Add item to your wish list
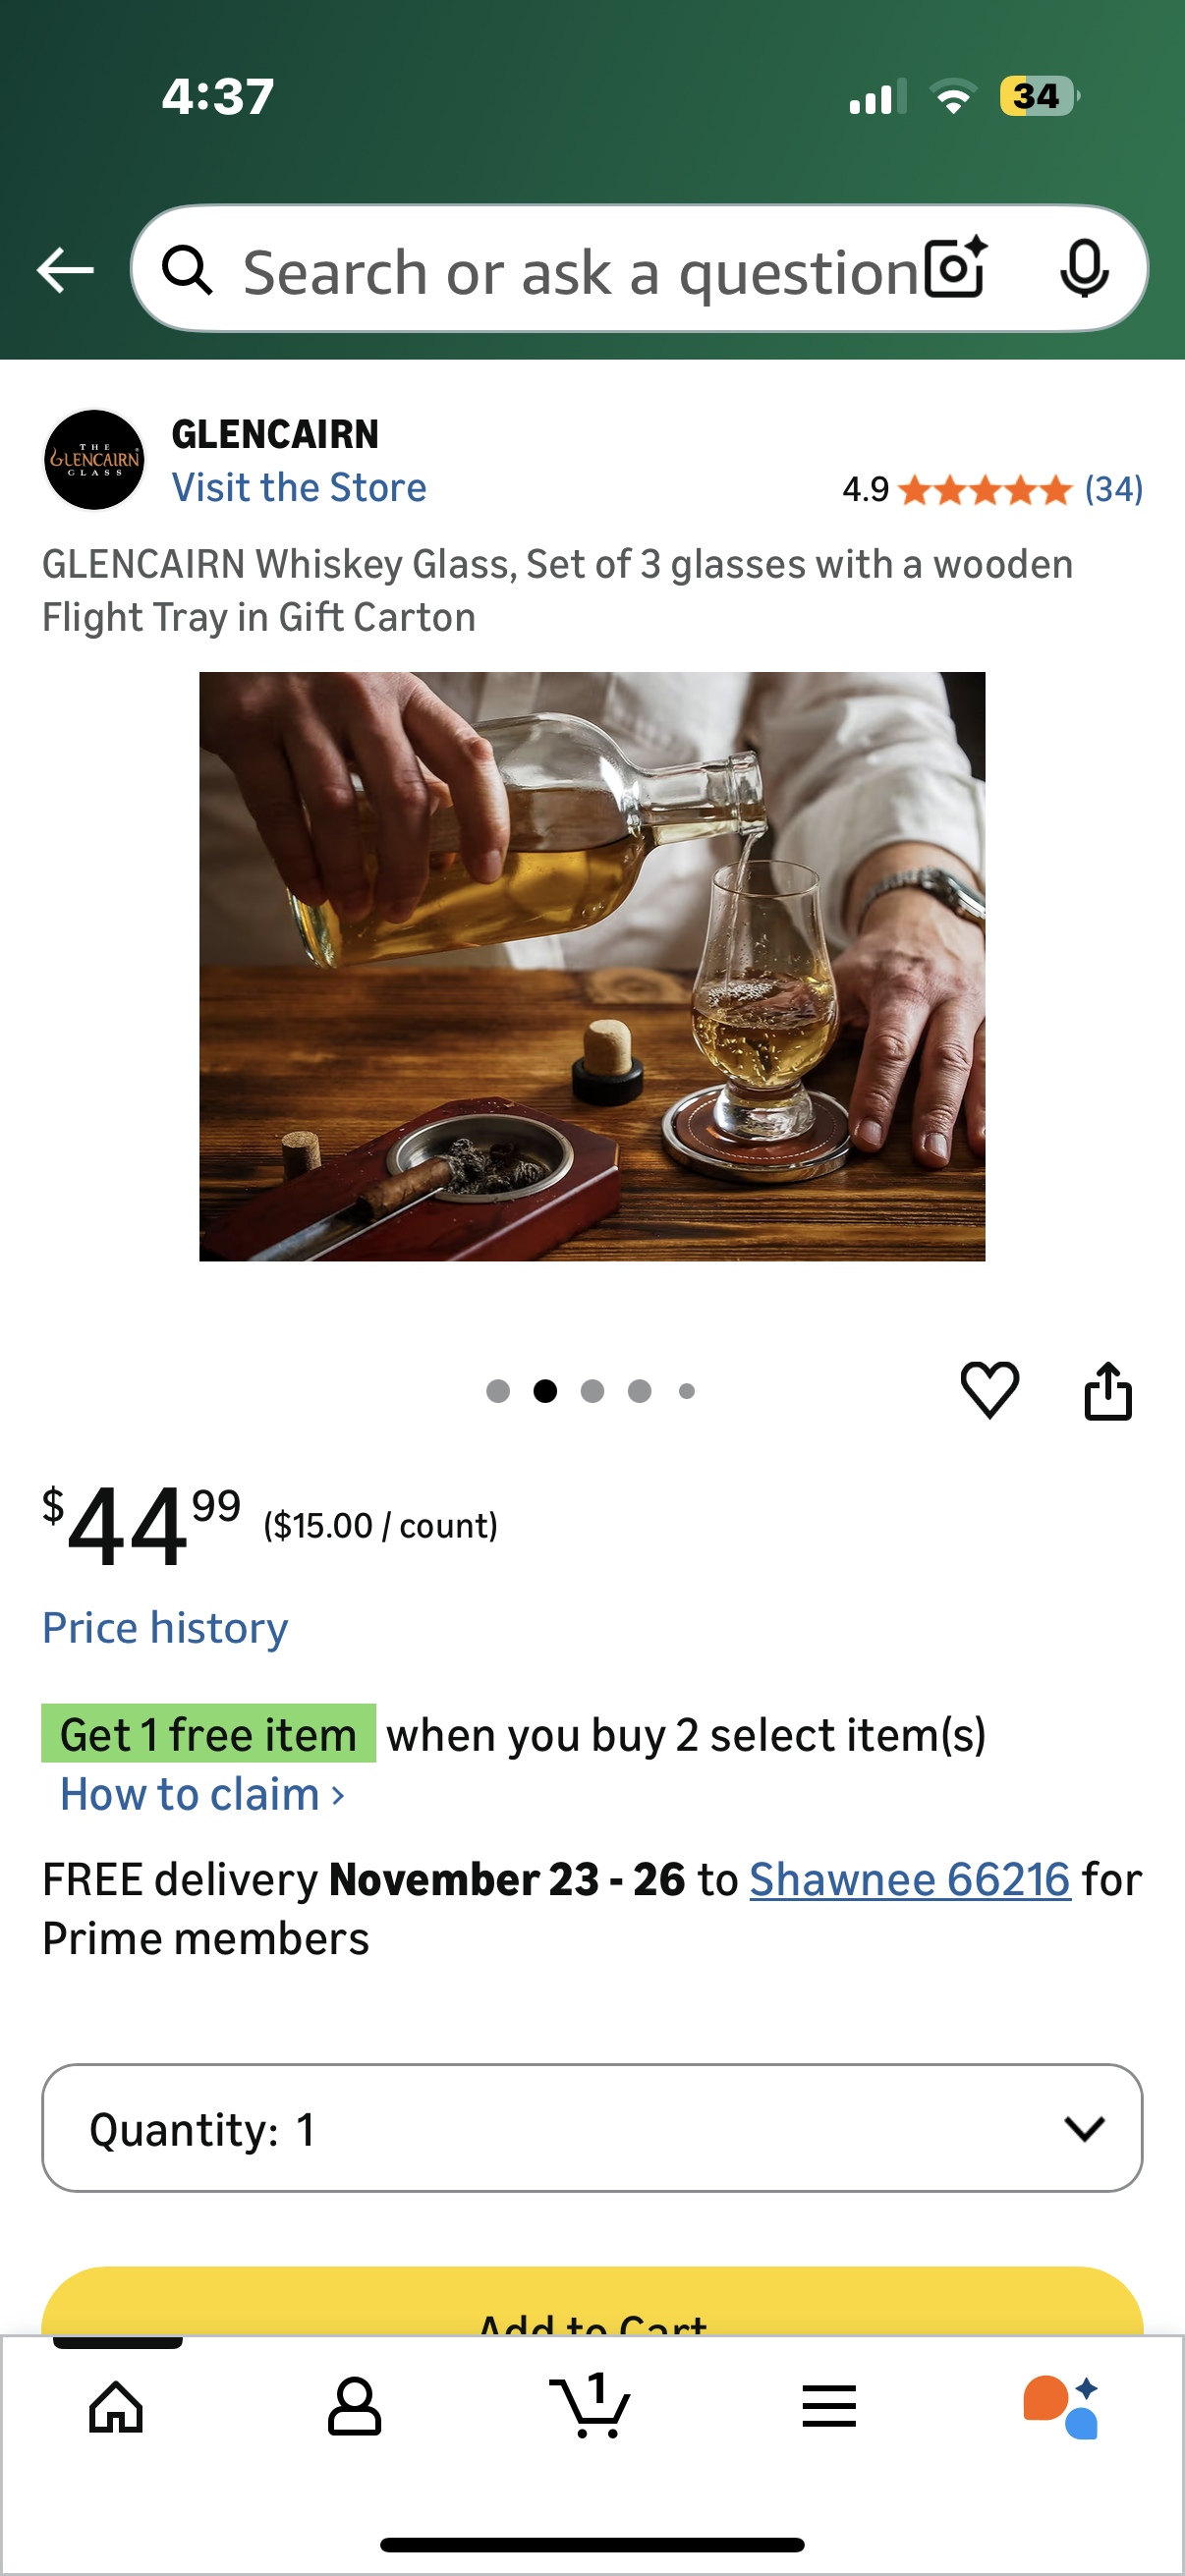This screenshot has height=2576, width=1185. (x=988, y=1390)
